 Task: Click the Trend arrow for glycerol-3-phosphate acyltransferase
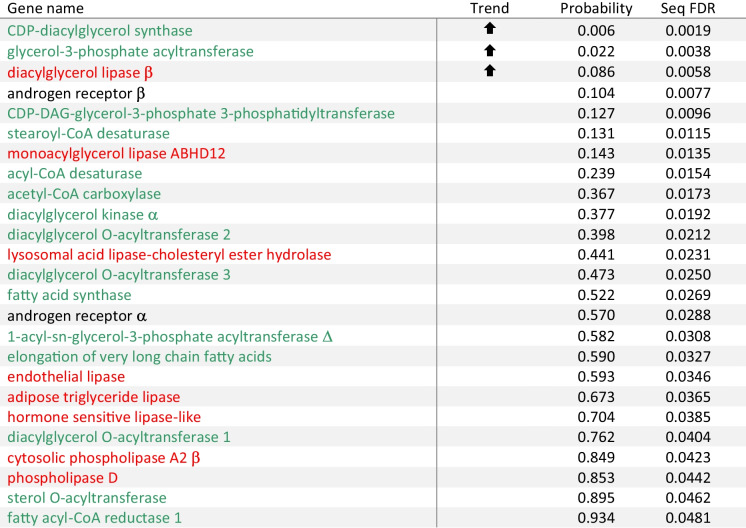pyautogui.click(x=490, y=50)
